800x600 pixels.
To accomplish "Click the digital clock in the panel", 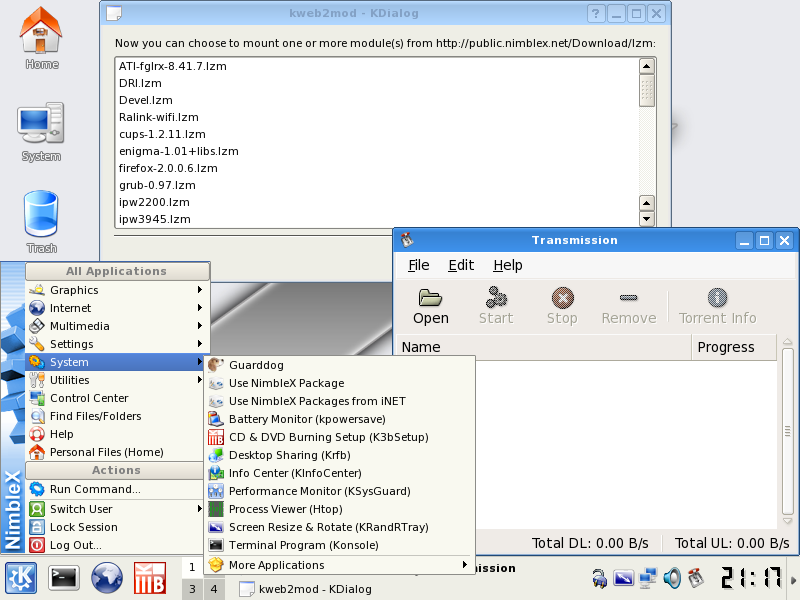I will (x=751, y=578).
